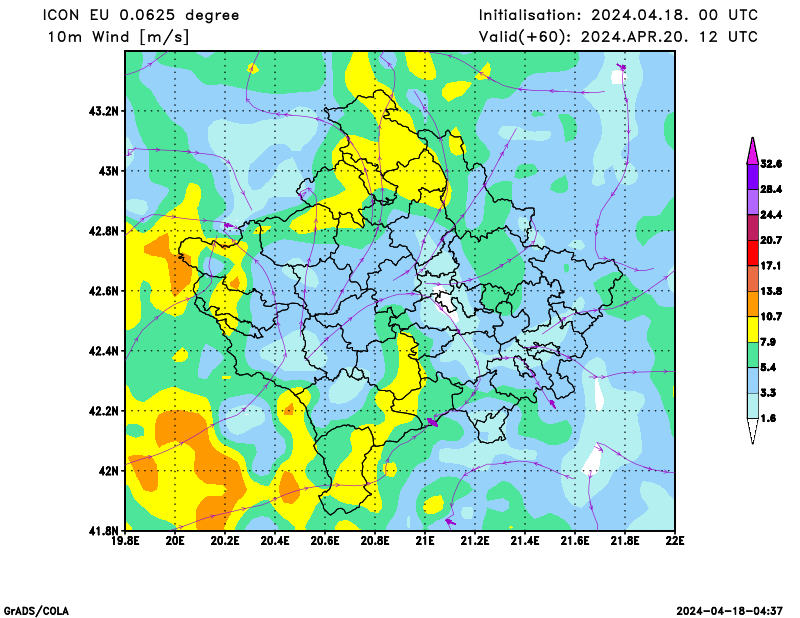The image size is (800, 618).
Task: Click the 42.2N latitude axis label
Action: click(x=104, y=411)
